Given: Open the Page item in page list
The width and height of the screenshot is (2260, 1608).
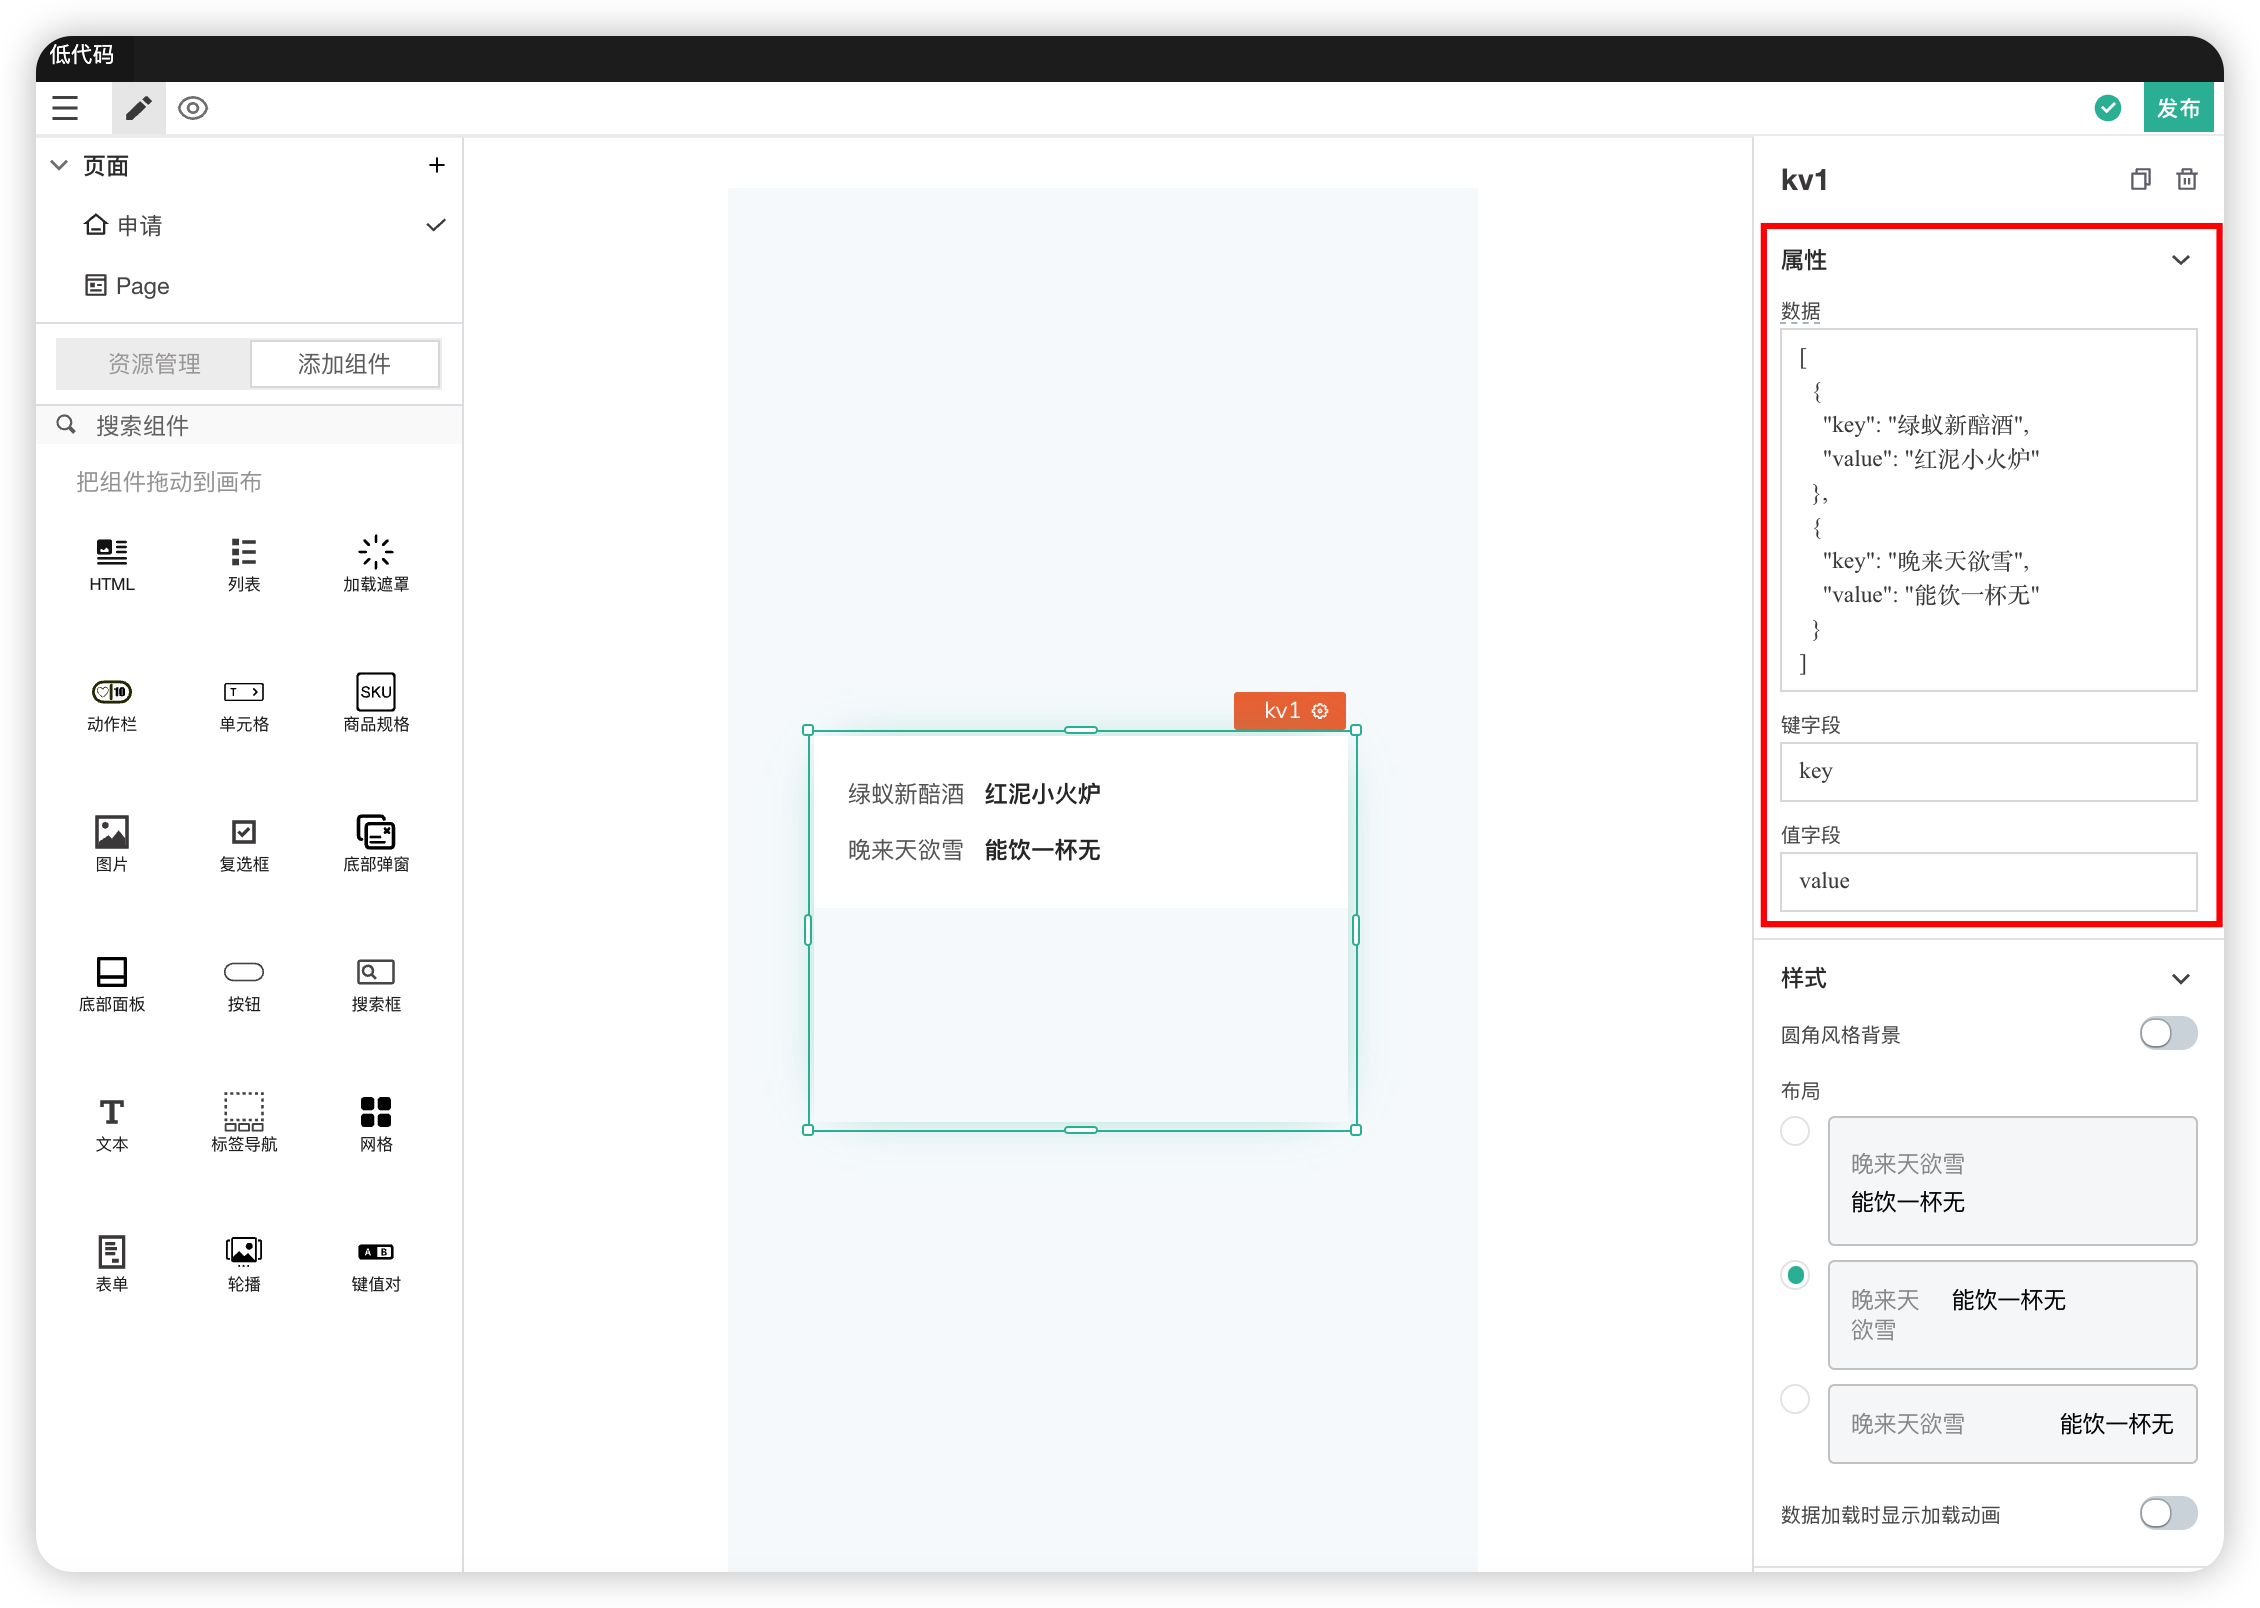Looking at the screenshot, I should [x=142, y=286].
